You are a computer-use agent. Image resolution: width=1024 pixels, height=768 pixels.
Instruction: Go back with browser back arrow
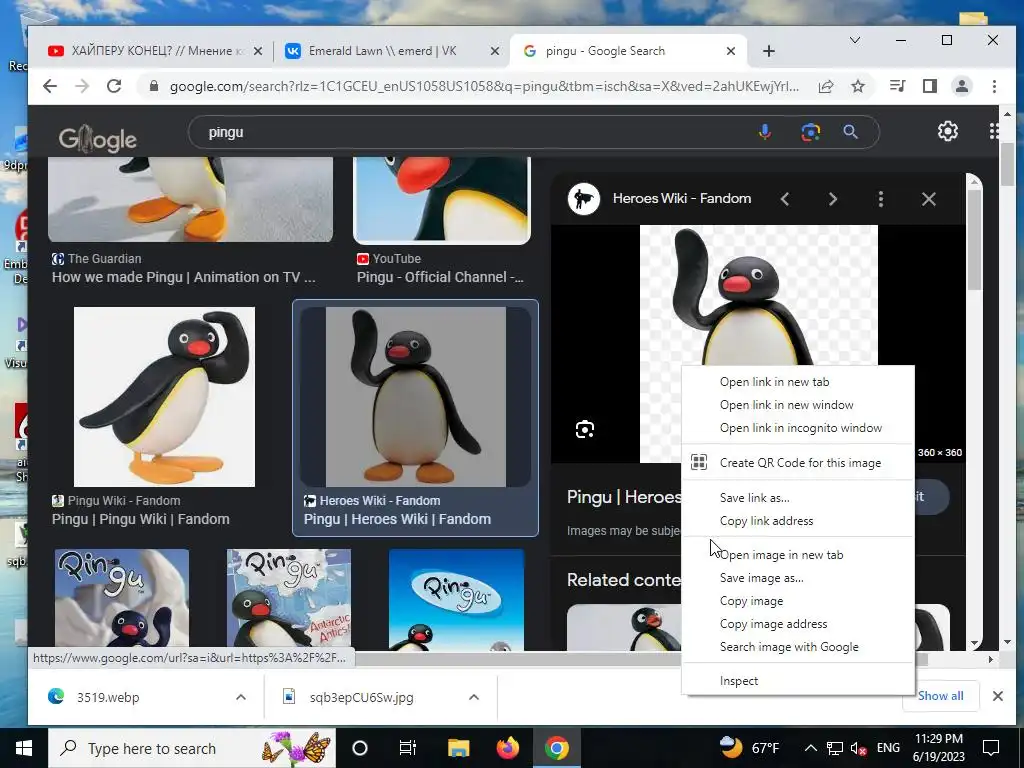[x=50, y=86]
